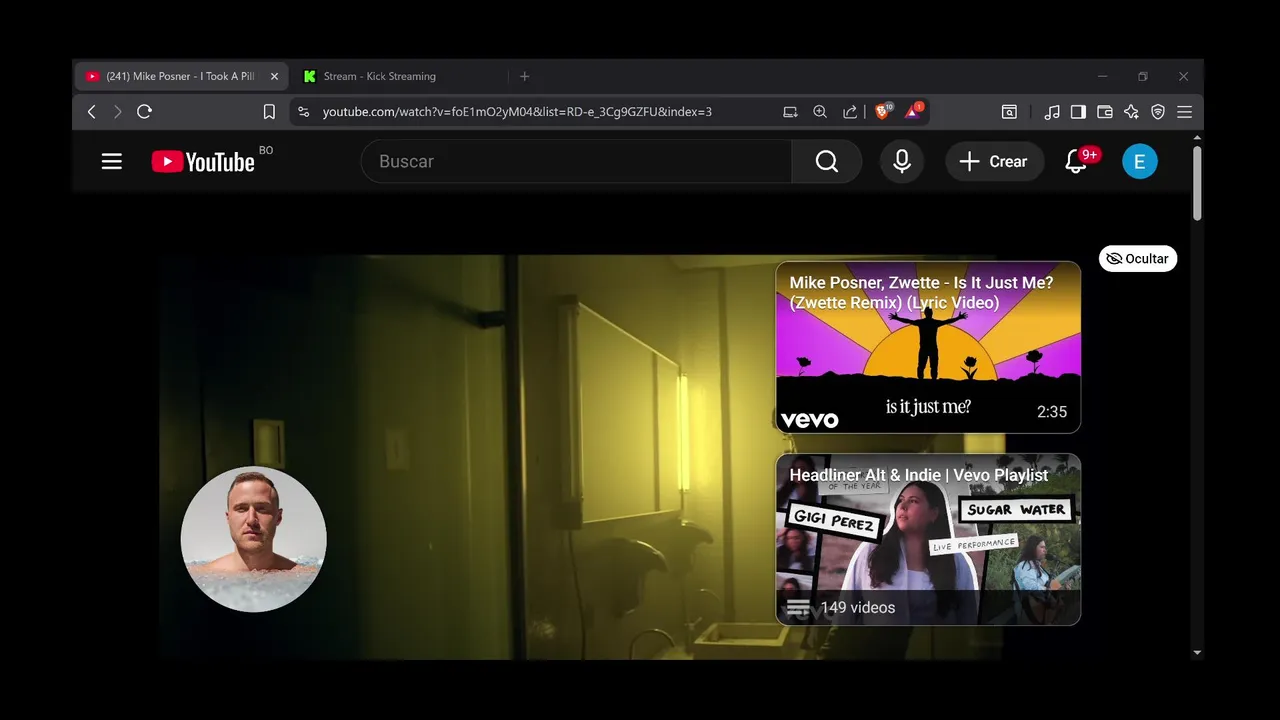The image size is (1280, 720).
Task: Open the Is It Just Me? Zwette Remix card
Action: [928, 347]
